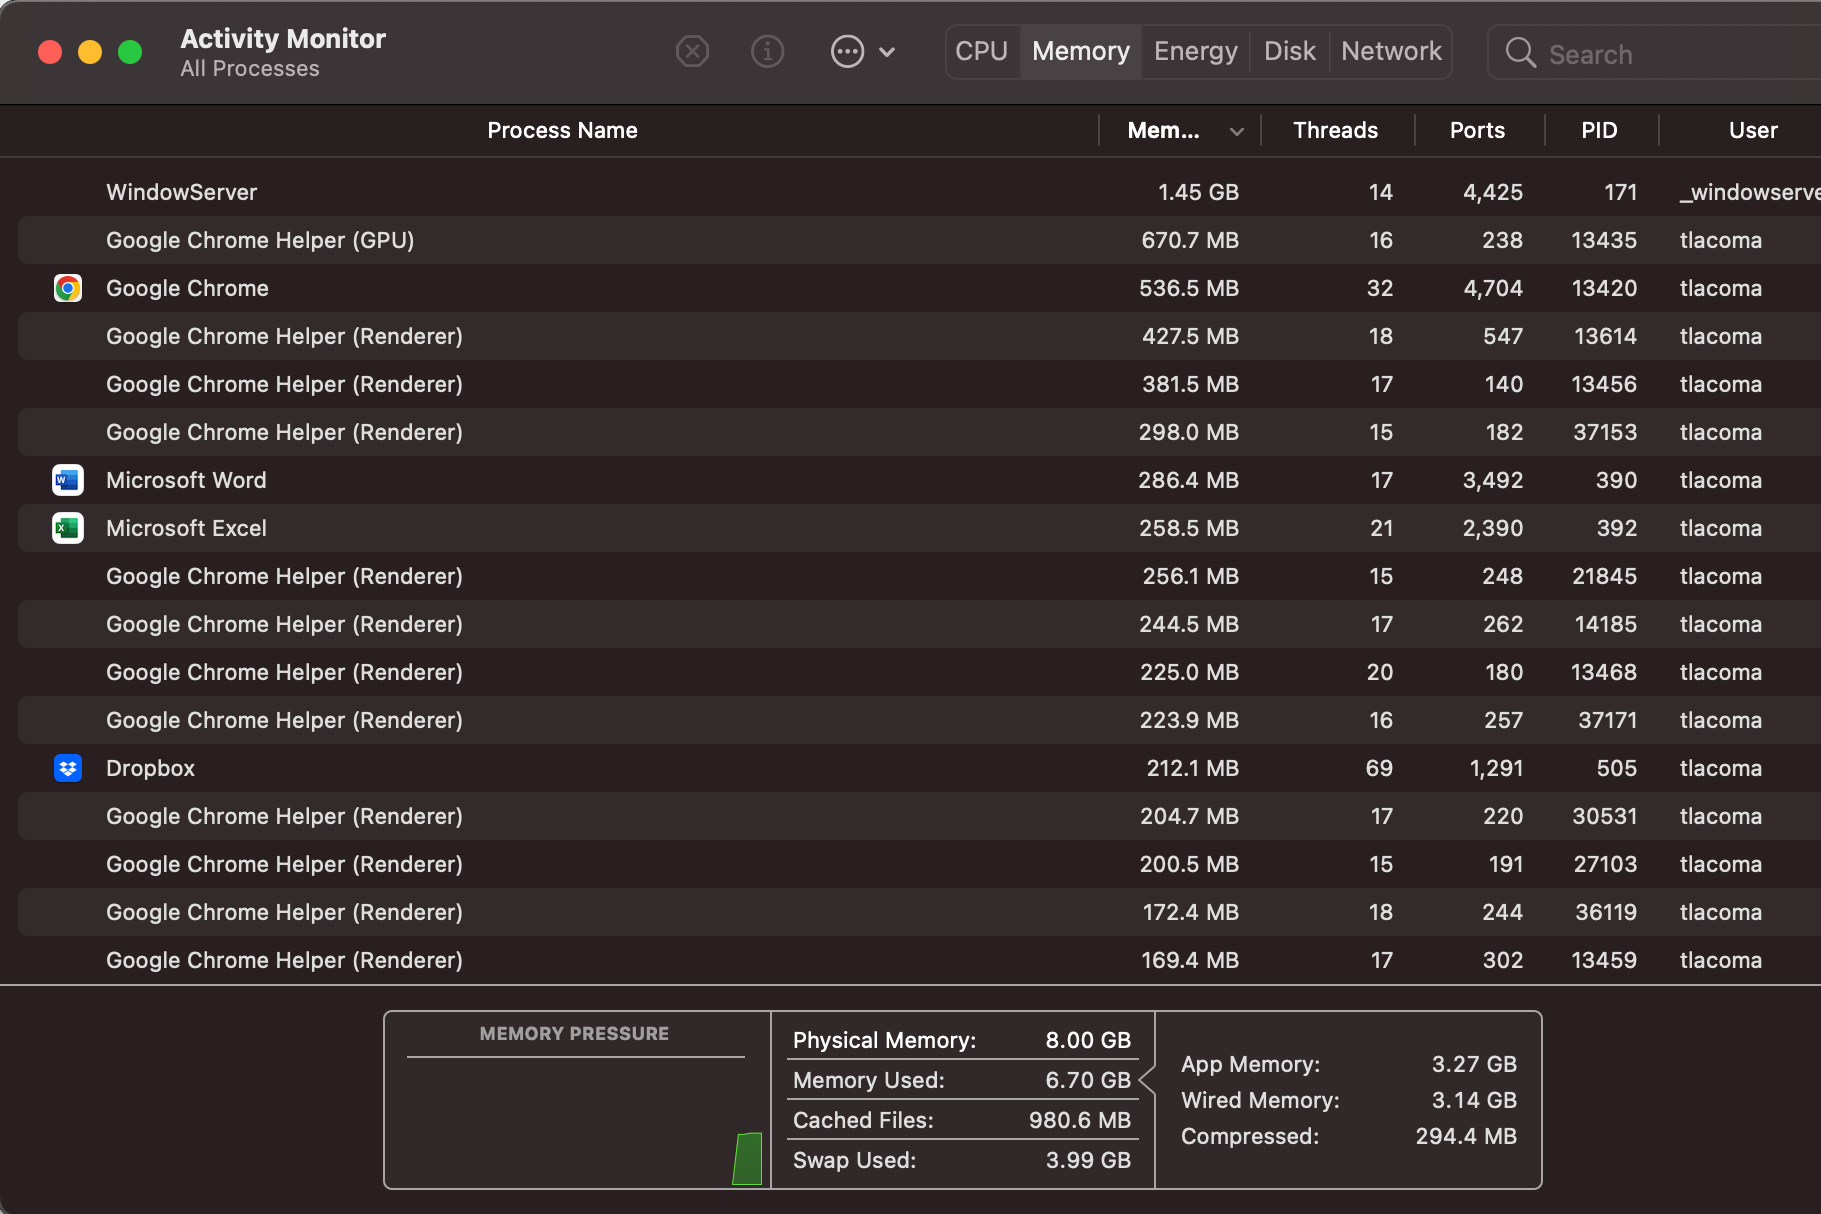1821x1214 pixels.
Task: Switch to the CPU tab
Action: point(981,51)
